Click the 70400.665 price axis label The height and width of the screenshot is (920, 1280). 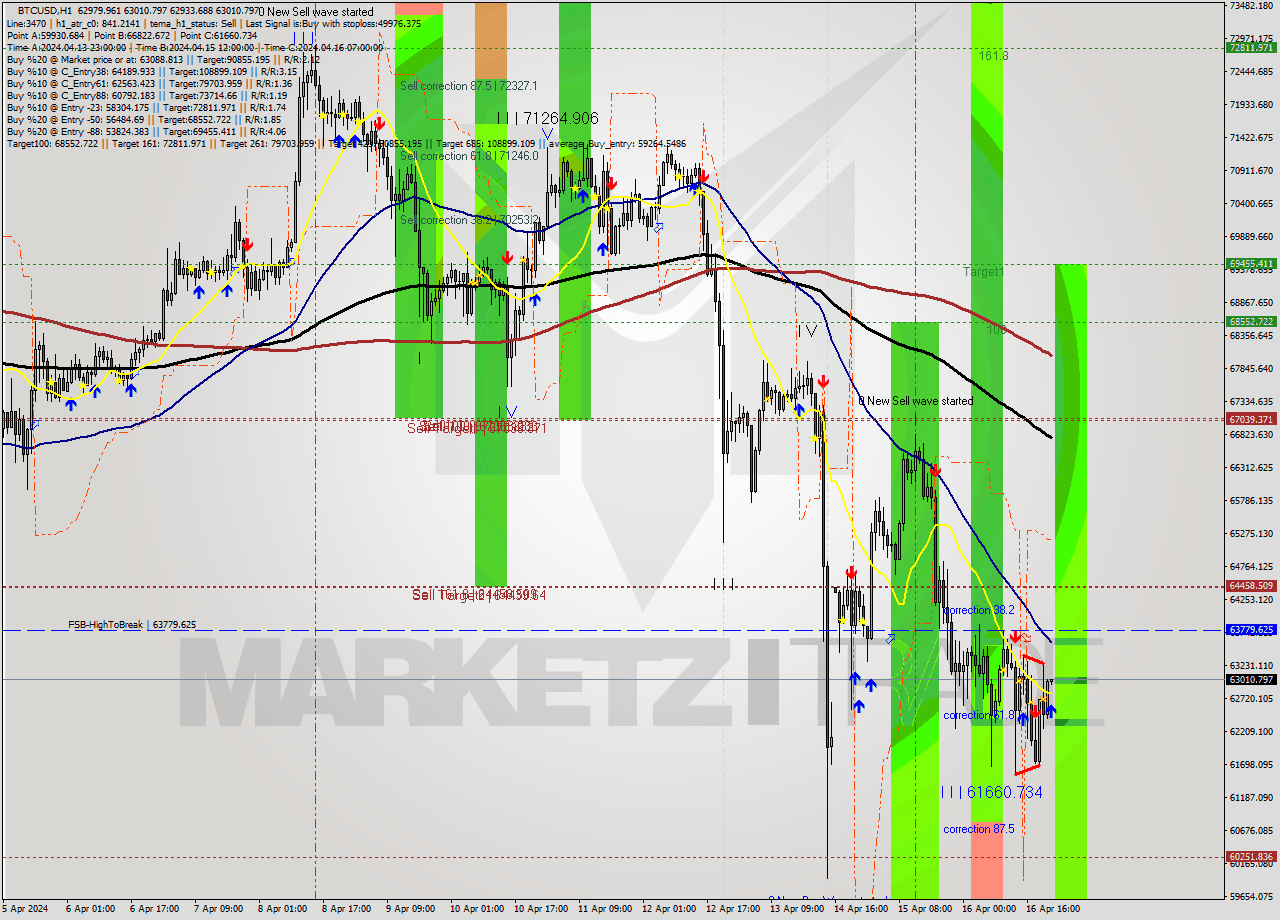[1251, 203]
